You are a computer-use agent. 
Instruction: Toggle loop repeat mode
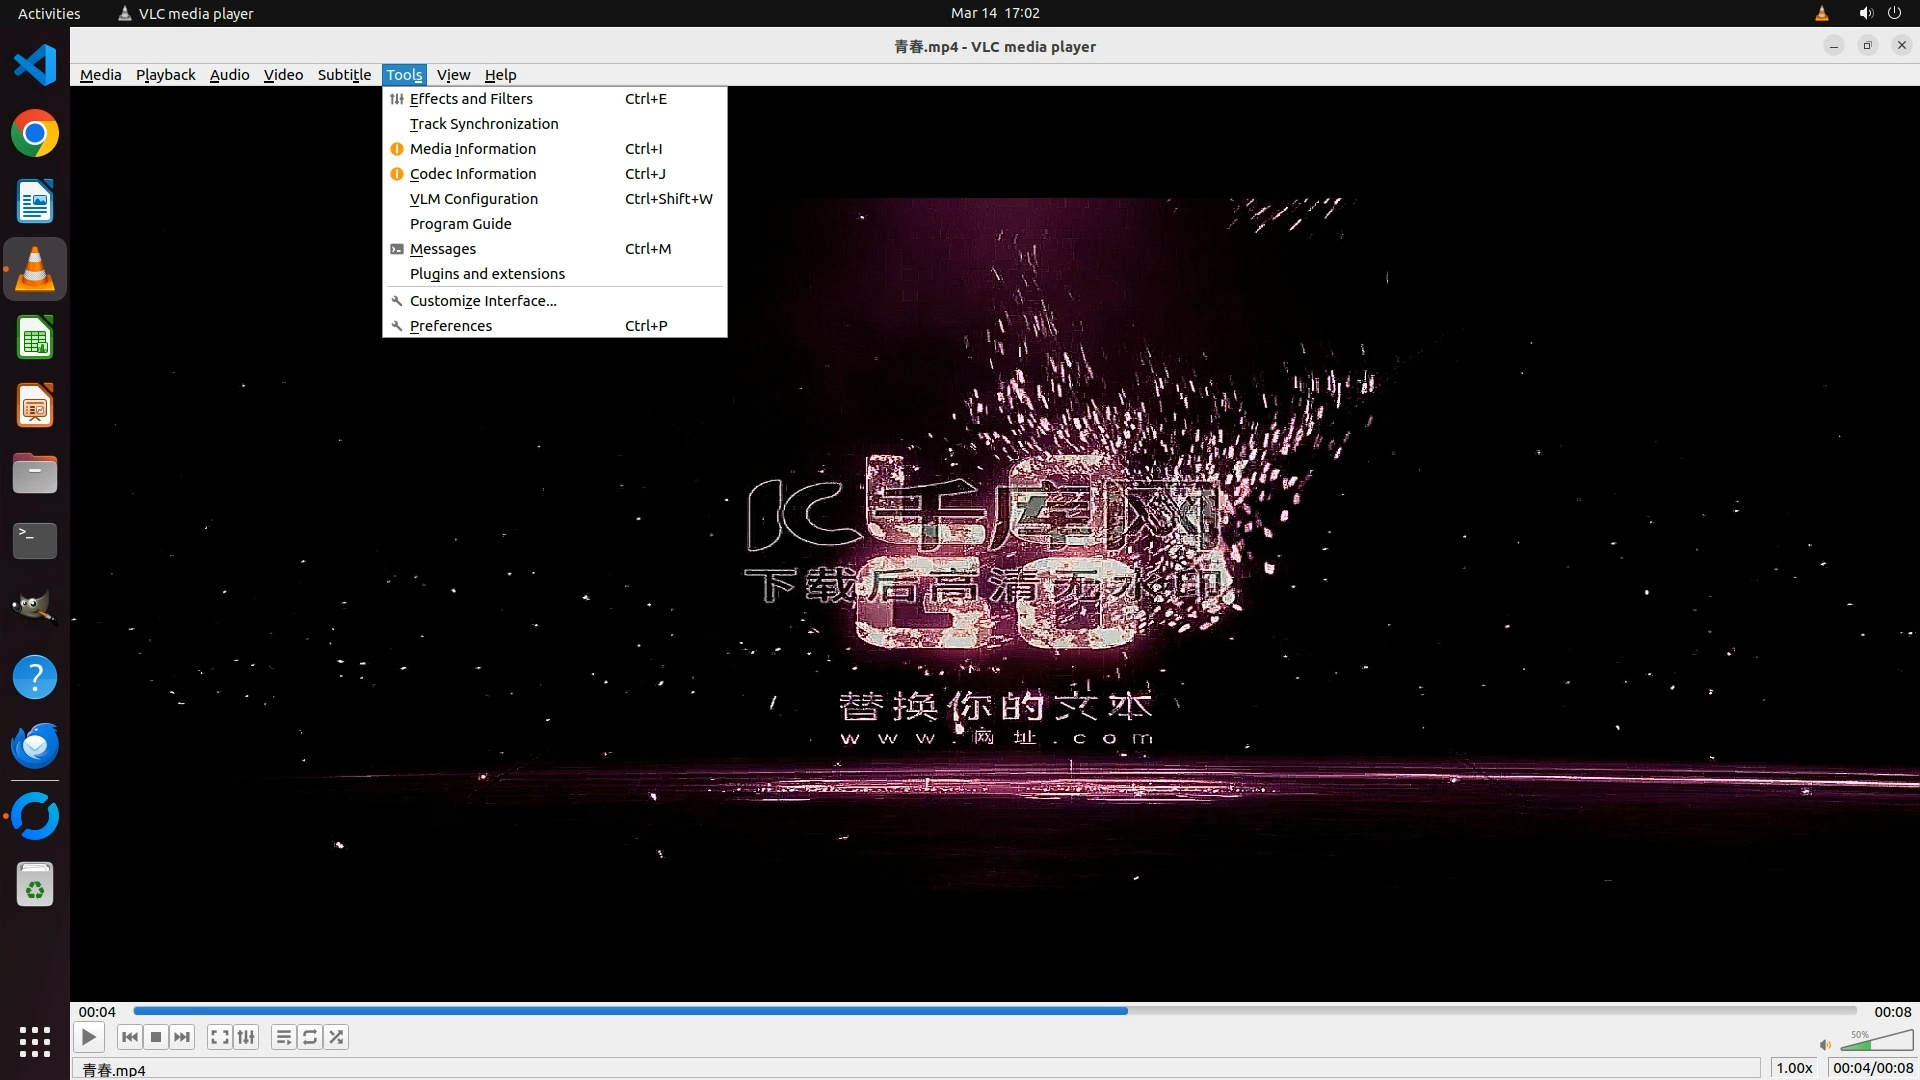pyautogui.click(x=310, y=1037)
